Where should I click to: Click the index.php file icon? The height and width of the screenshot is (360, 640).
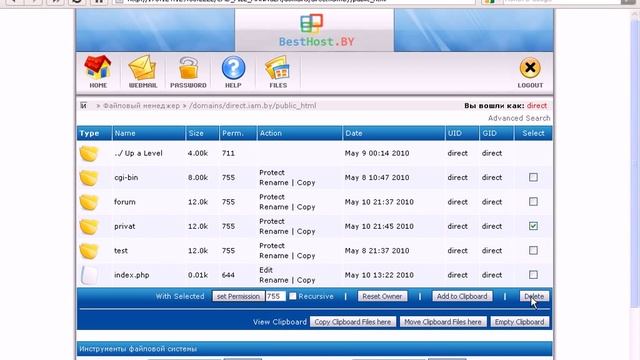89,275
